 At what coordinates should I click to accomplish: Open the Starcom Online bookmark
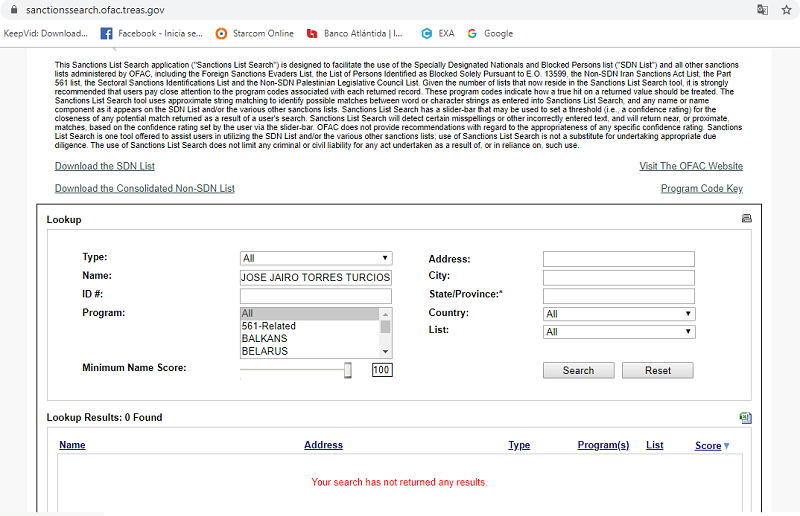tap(255, 33)
